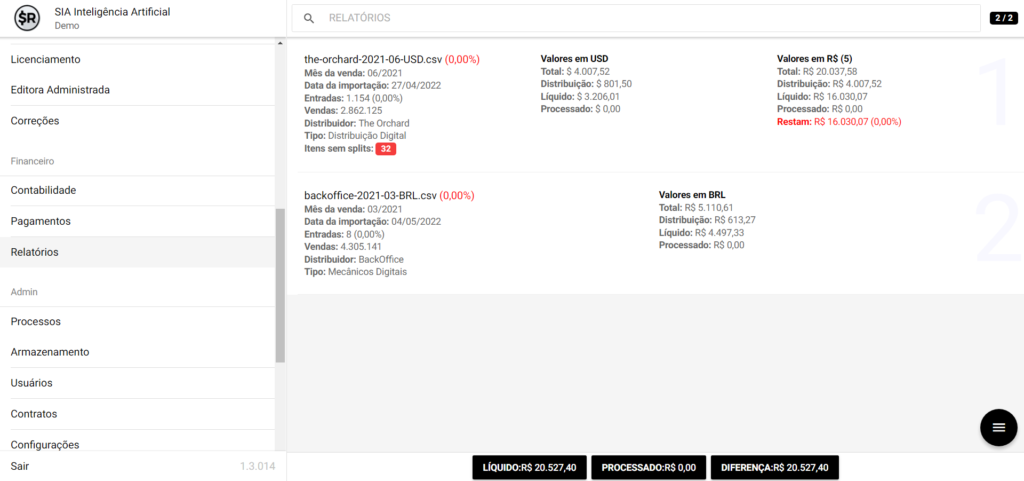The image size is (1024, 481).
Task: Open the Usuários admin page
Action: click(31, 383)
